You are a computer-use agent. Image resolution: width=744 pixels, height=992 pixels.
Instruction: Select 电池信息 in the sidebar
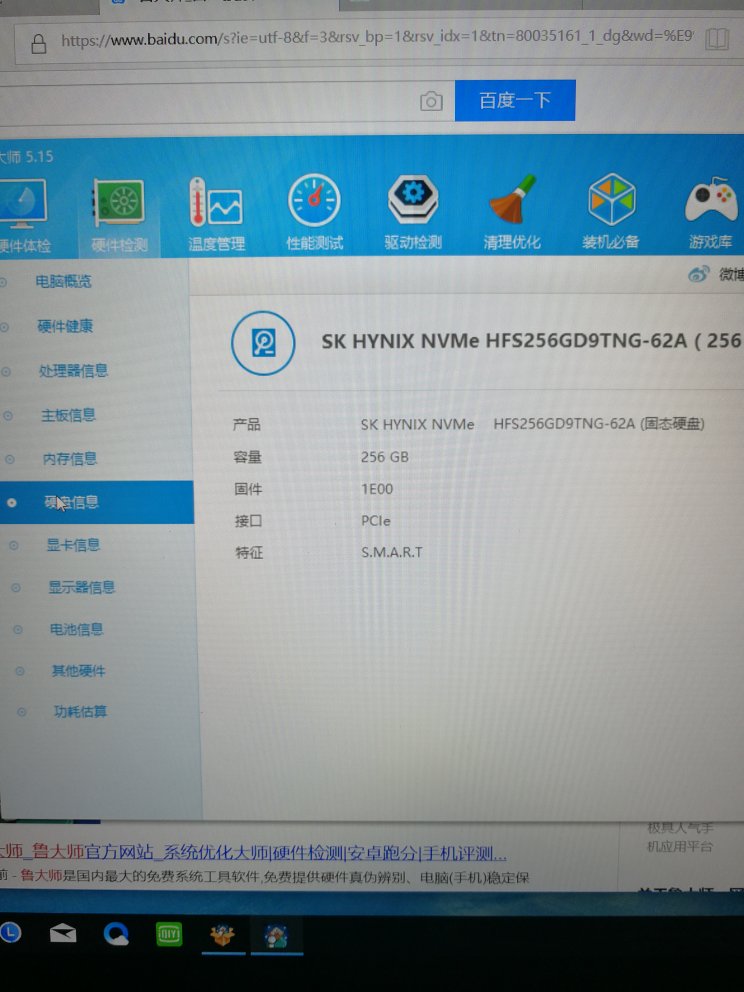pyautogui.click(x=77, y=629)
